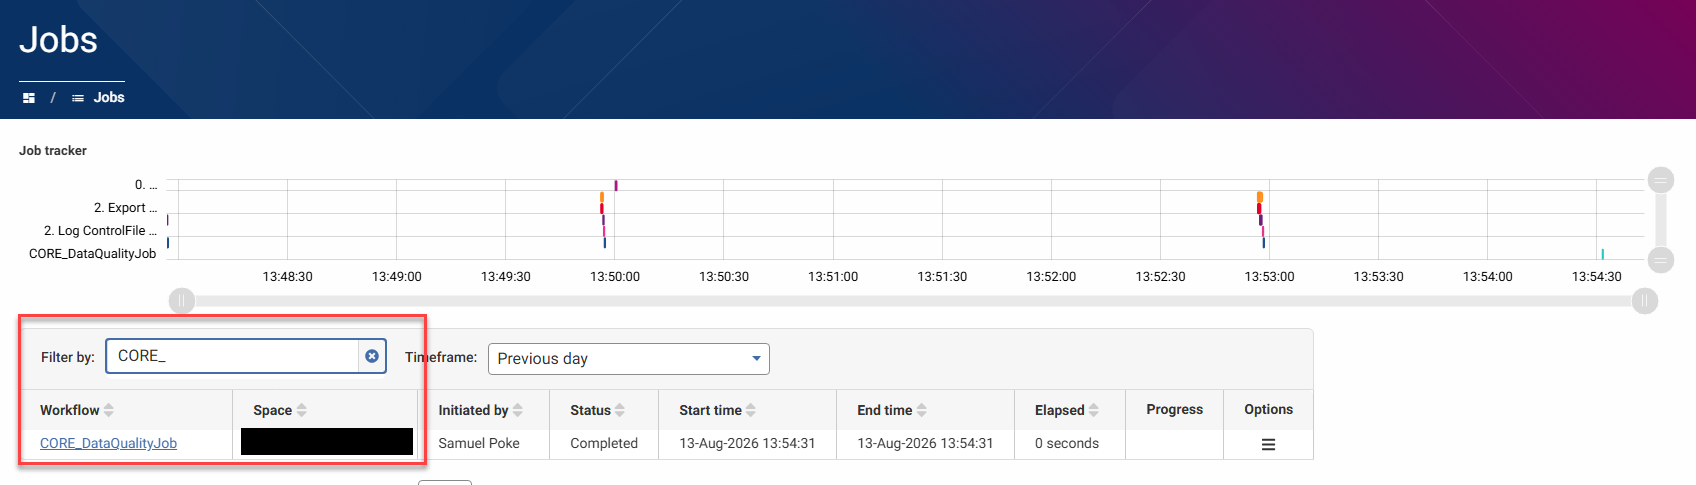This screenshot has width=1696, height=485.
Task: Sort table by Elapsed column
Action: point(1066,410)
